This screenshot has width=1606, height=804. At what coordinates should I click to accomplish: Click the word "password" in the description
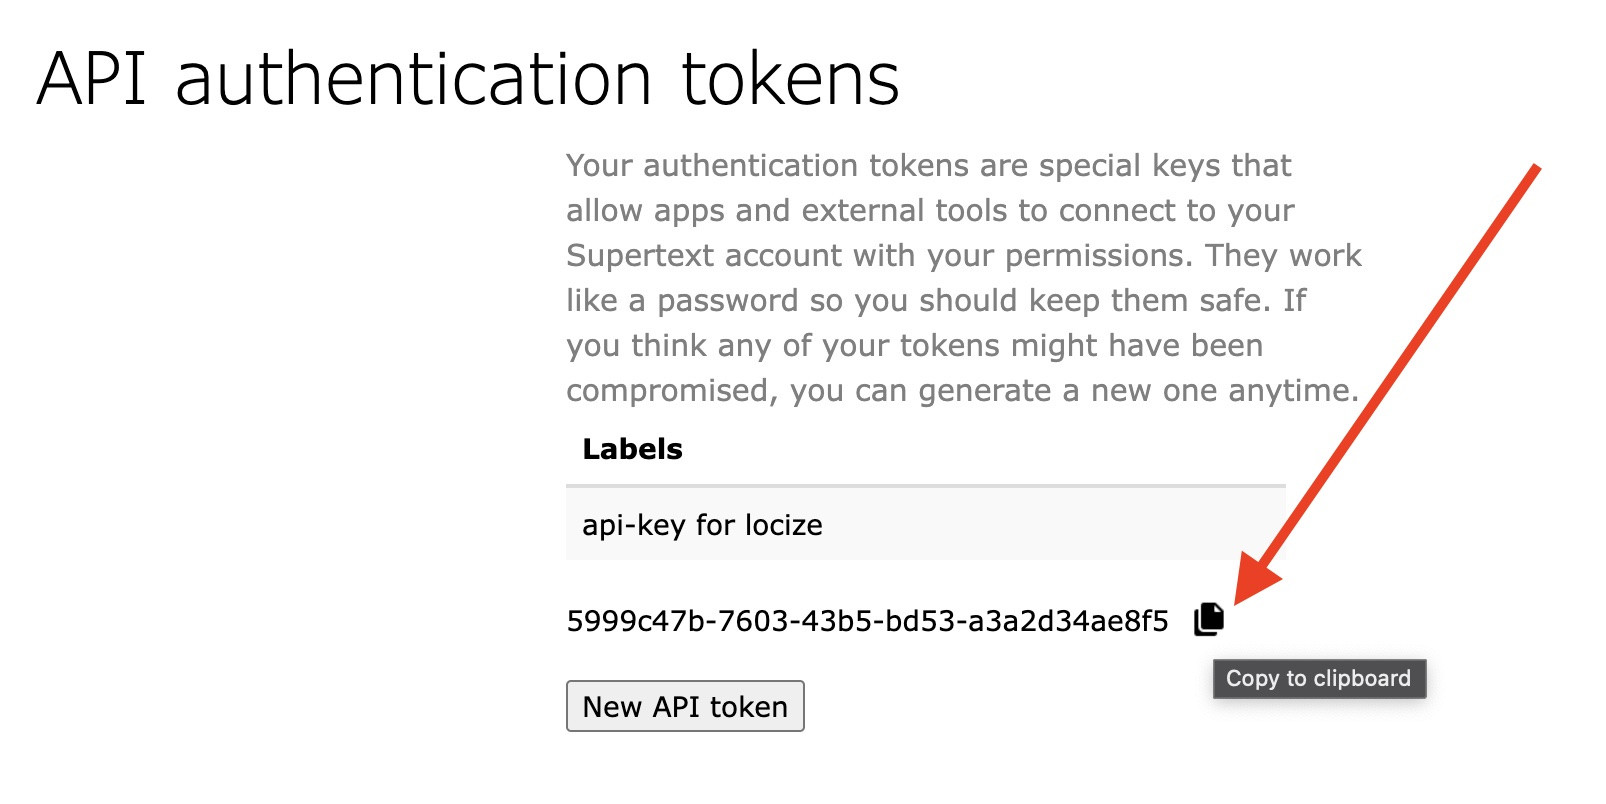coord(727,301)
